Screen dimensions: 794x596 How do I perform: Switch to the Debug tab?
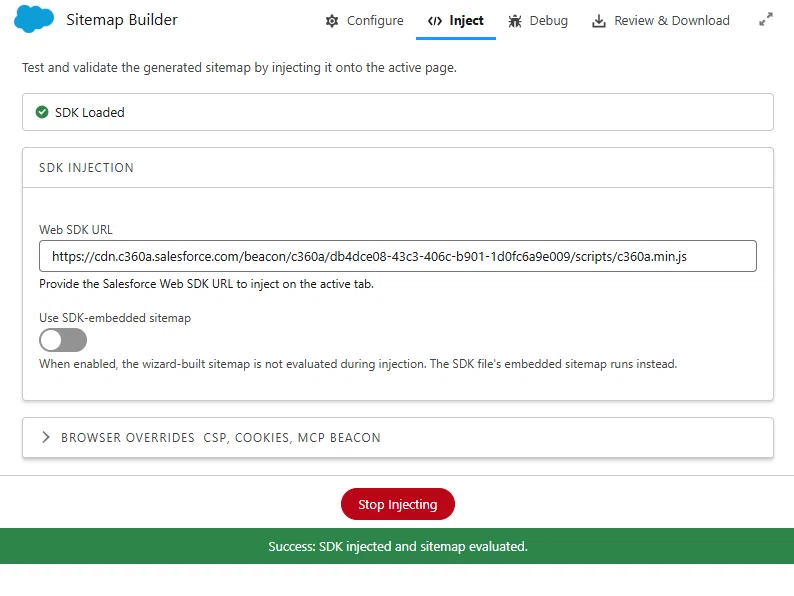click(x=538, y=21)
